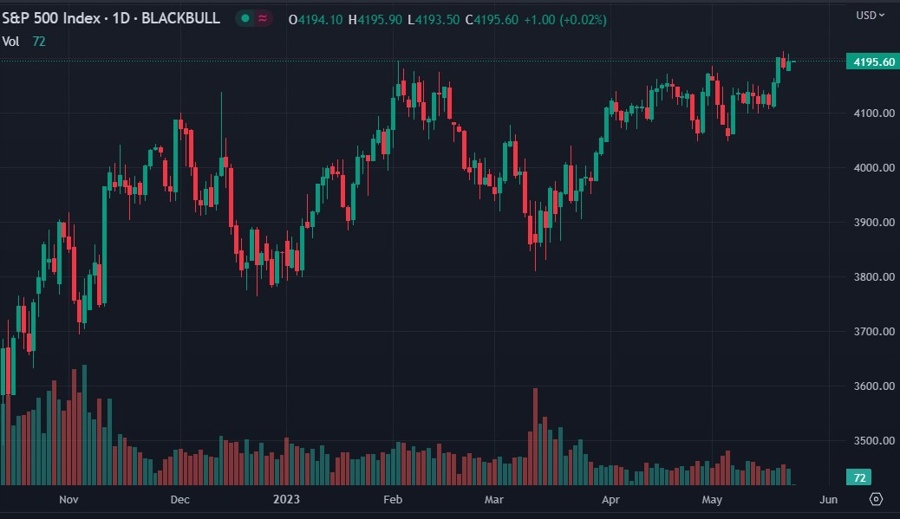Click the Apr date axis label
Image resolution: width=900 pixels, height=519 pixels.
tap(611, 499)
